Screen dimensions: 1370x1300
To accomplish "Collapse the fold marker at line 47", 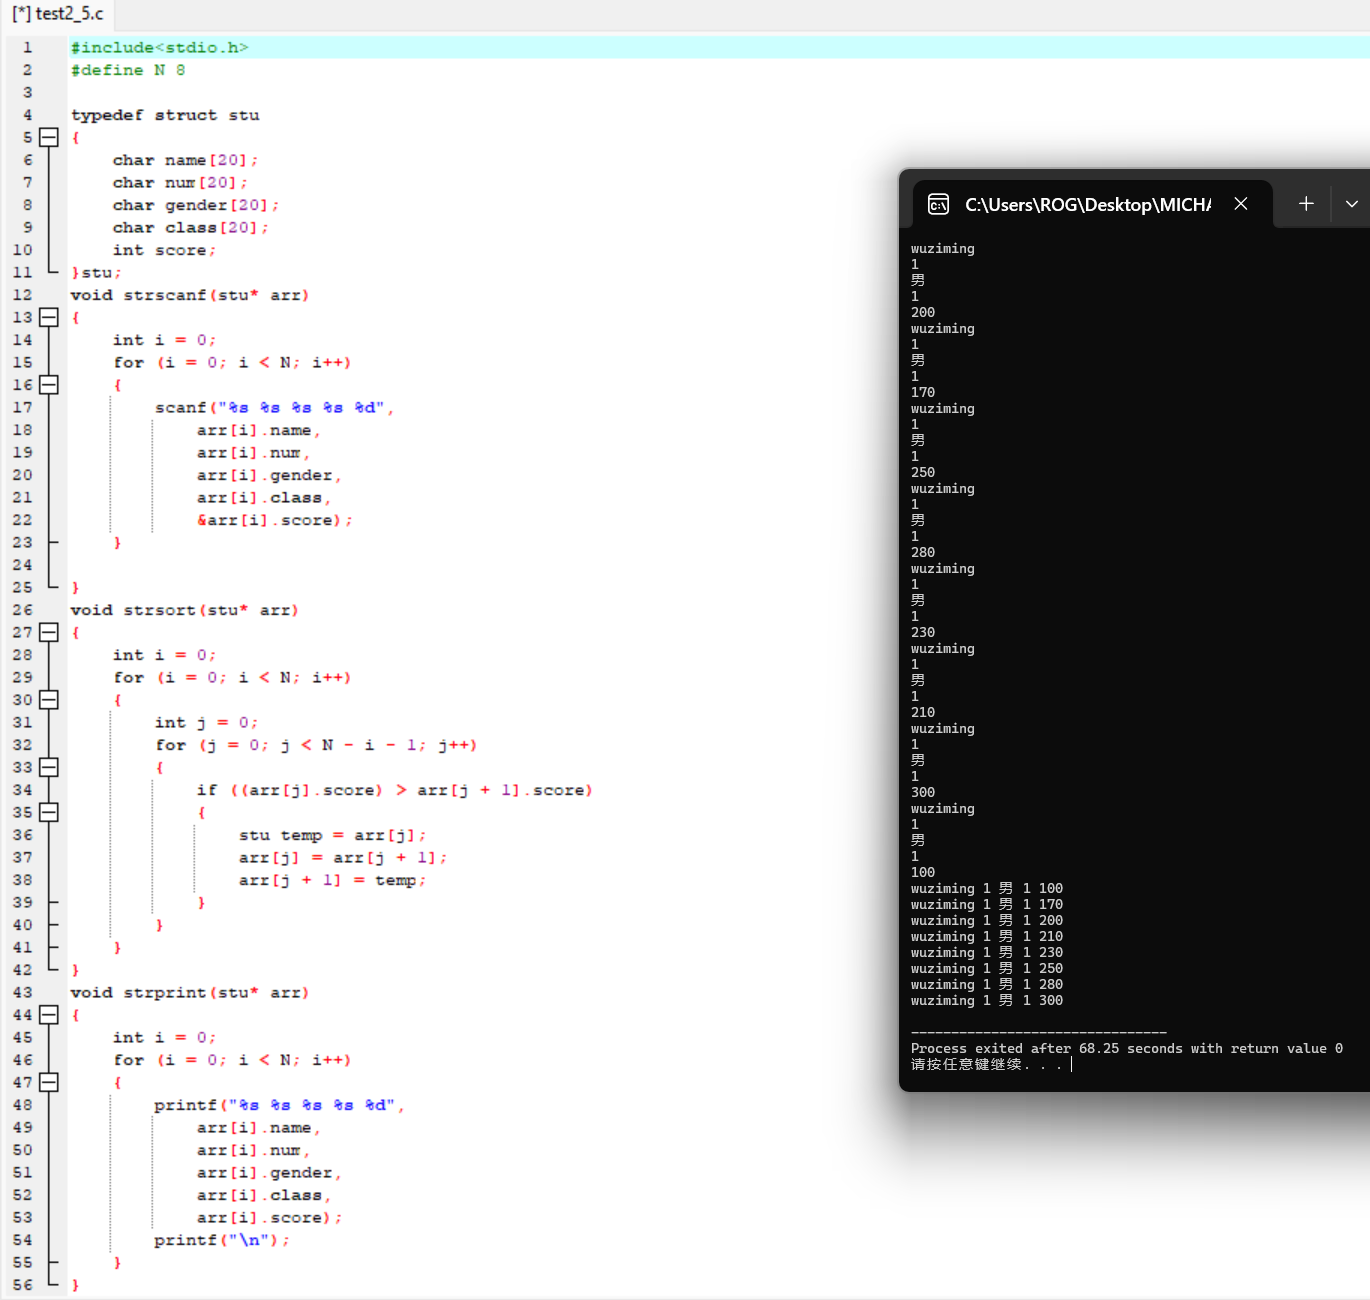I will tap(48, 1082).
